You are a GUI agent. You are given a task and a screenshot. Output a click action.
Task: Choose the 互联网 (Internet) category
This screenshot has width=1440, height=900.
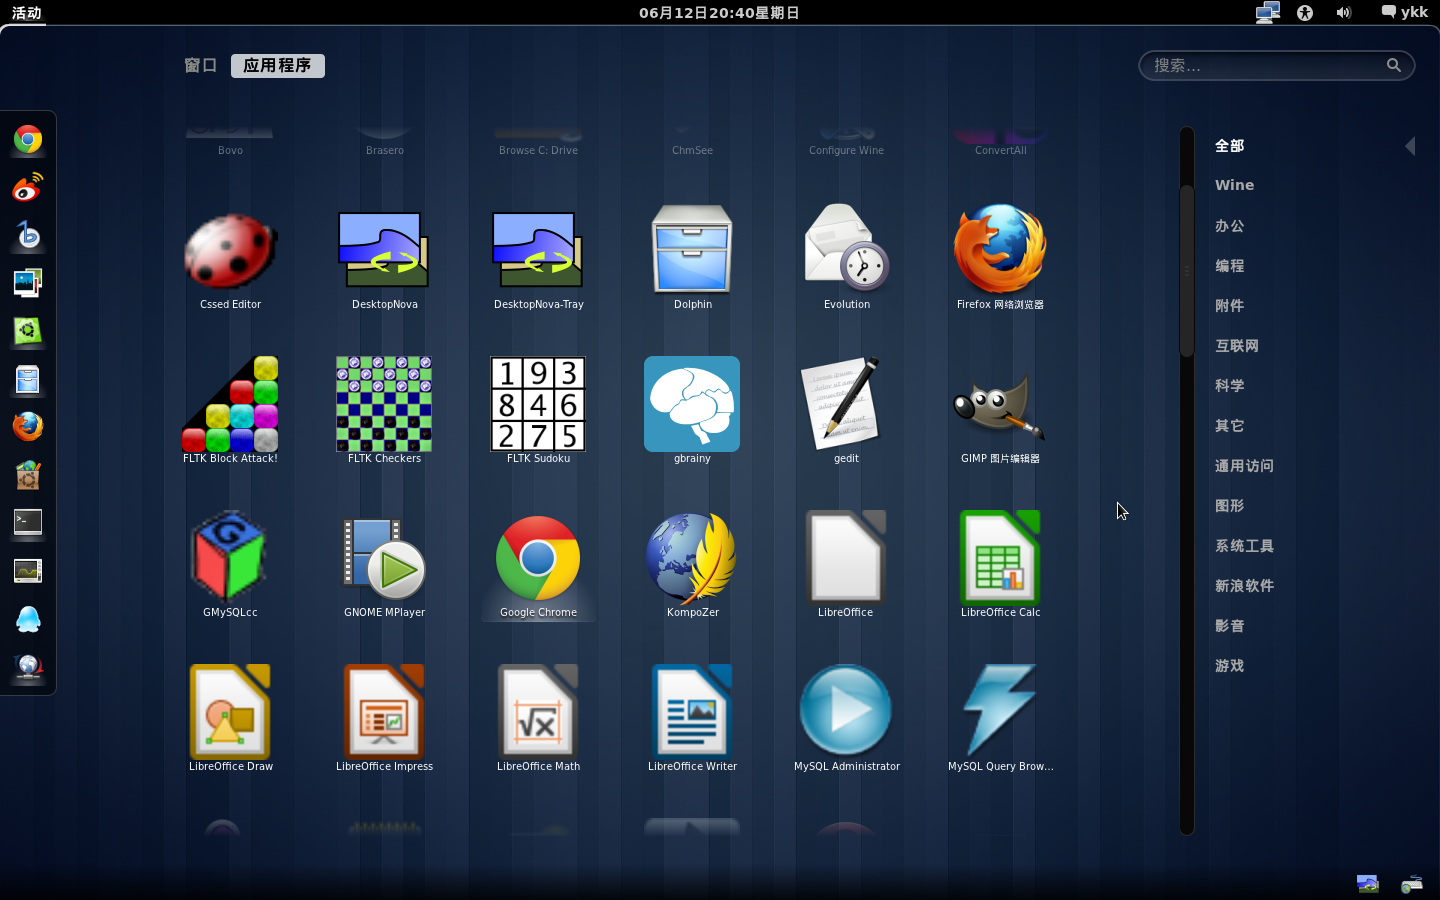[x=1237, y=346]
